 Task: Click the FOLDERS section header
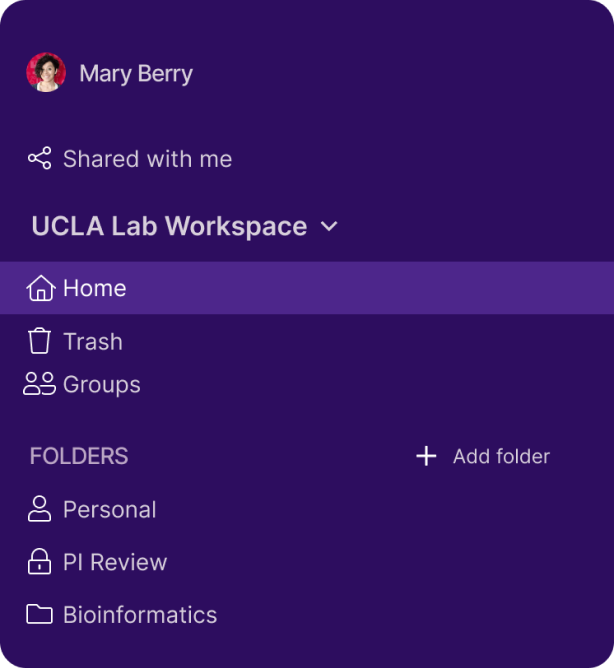(x=79, y=456)
